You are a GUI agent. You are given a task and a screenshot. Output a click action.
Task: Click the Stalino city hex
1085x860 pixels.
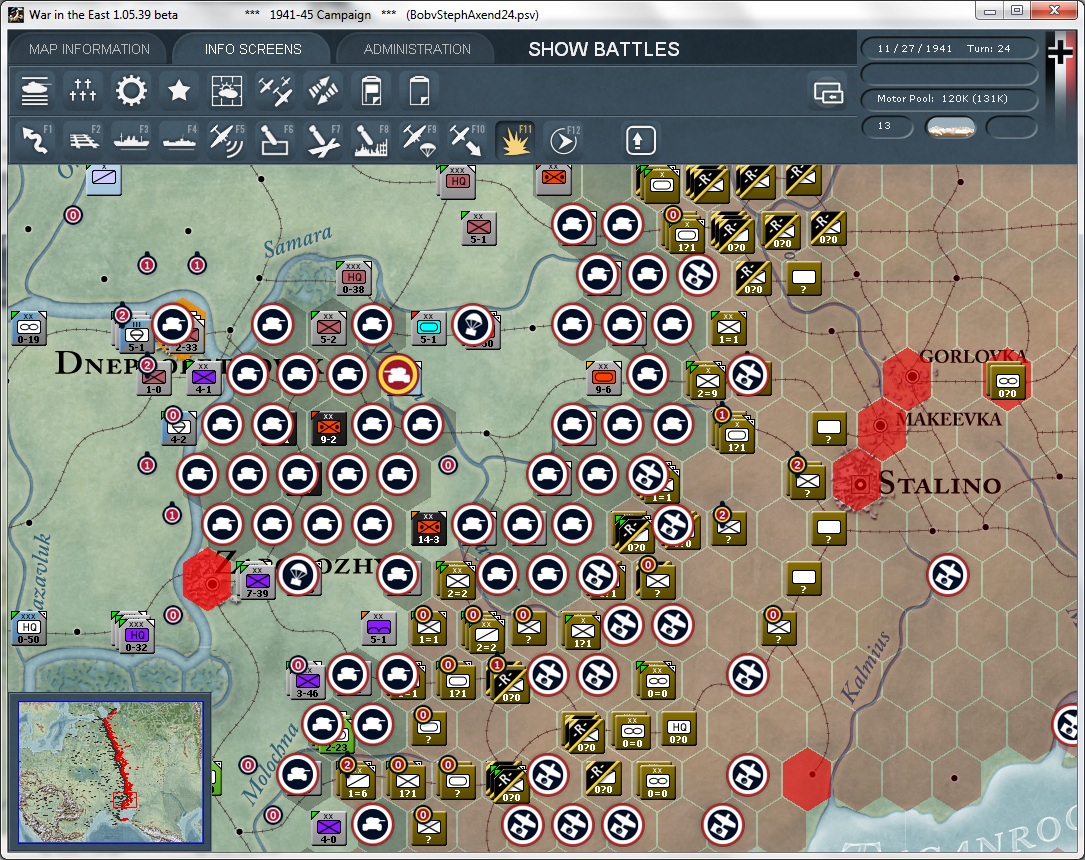(859, 482)
